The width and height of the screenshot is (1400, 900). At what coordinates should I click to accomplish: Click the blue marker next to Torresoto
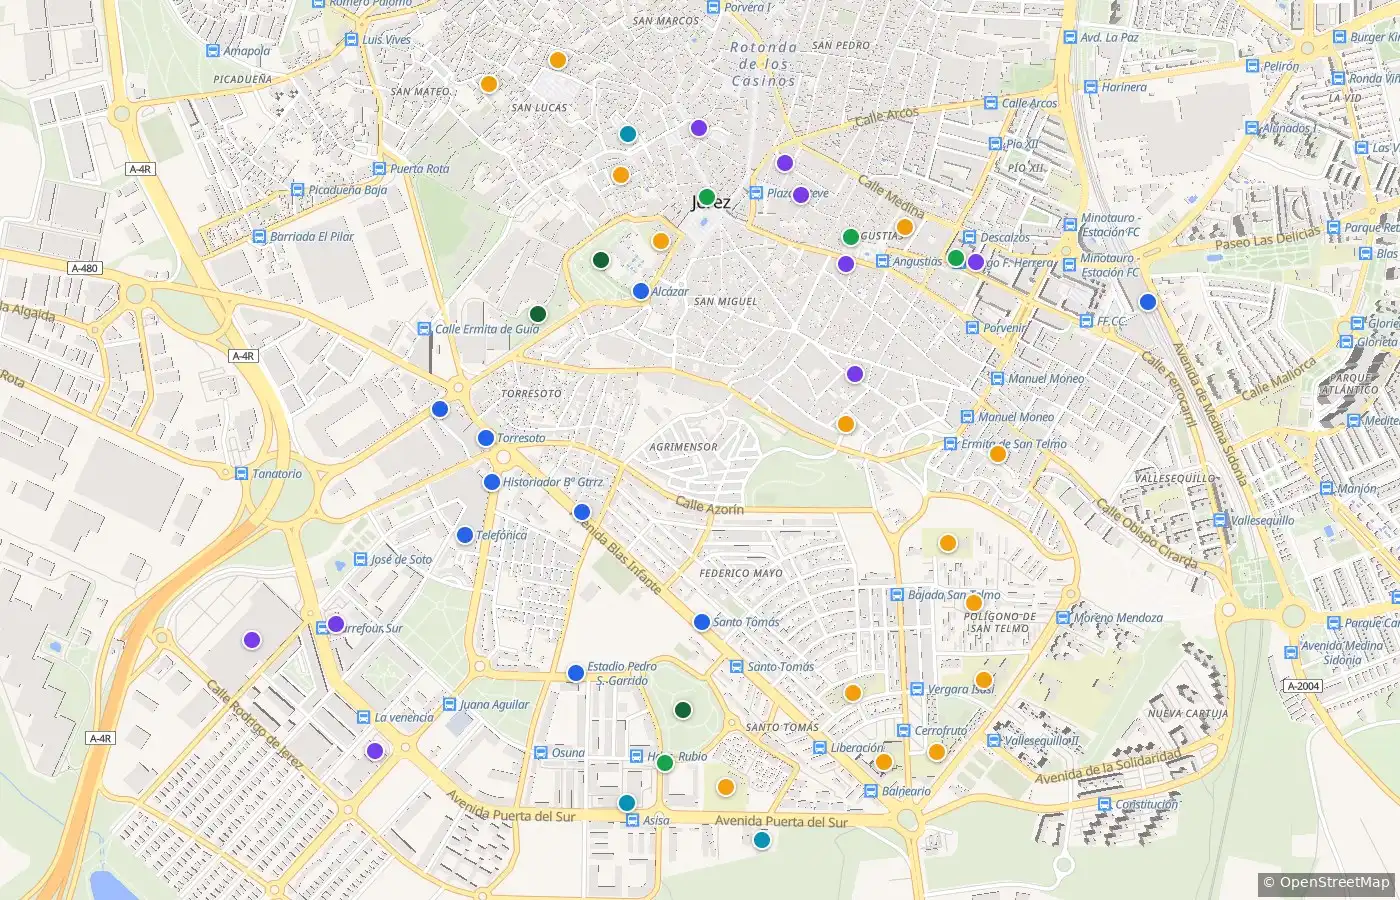485,437
